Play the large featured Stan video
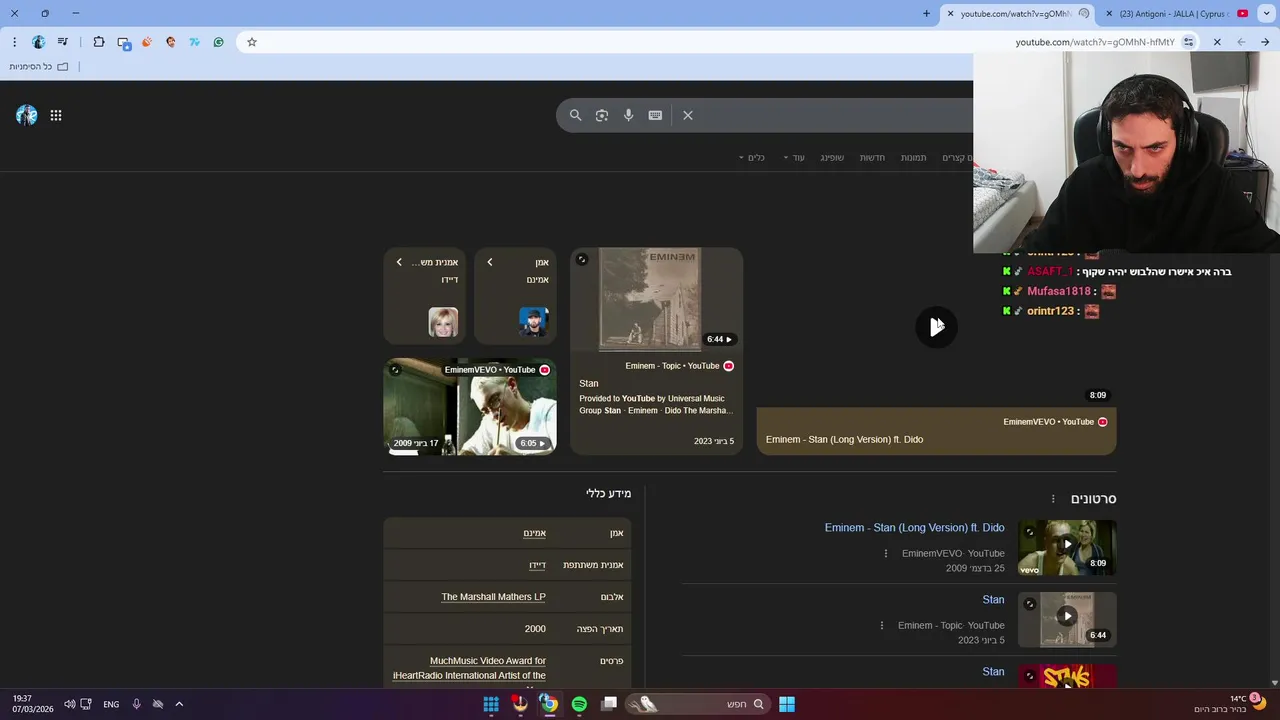 pos(936,327)
